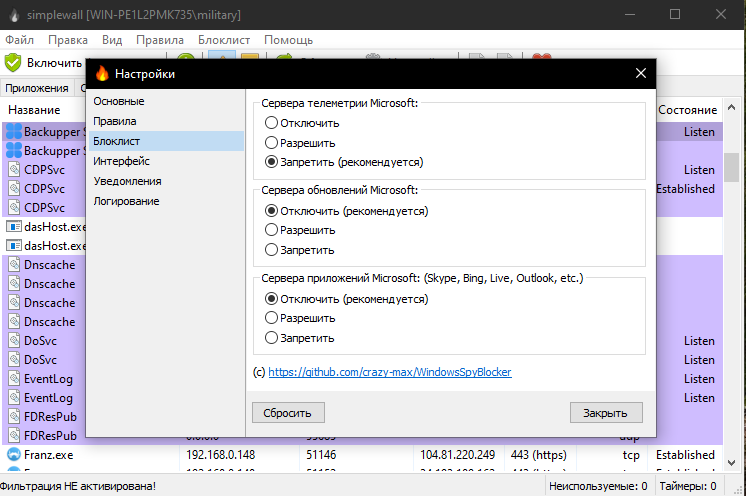The width and height of the screenshot is (746, 496).
Task: Select Разрешить for Microsoft update servers
Action: [300, 230]
